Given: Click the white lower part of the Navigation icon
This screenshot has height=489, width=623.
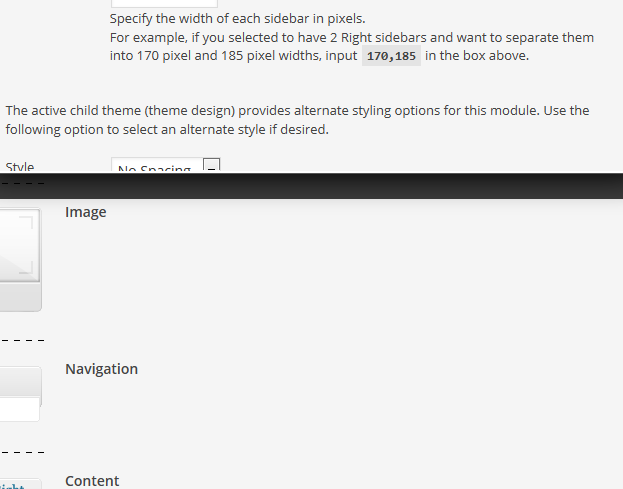Looking at the screenshot, I should [19, 410].
